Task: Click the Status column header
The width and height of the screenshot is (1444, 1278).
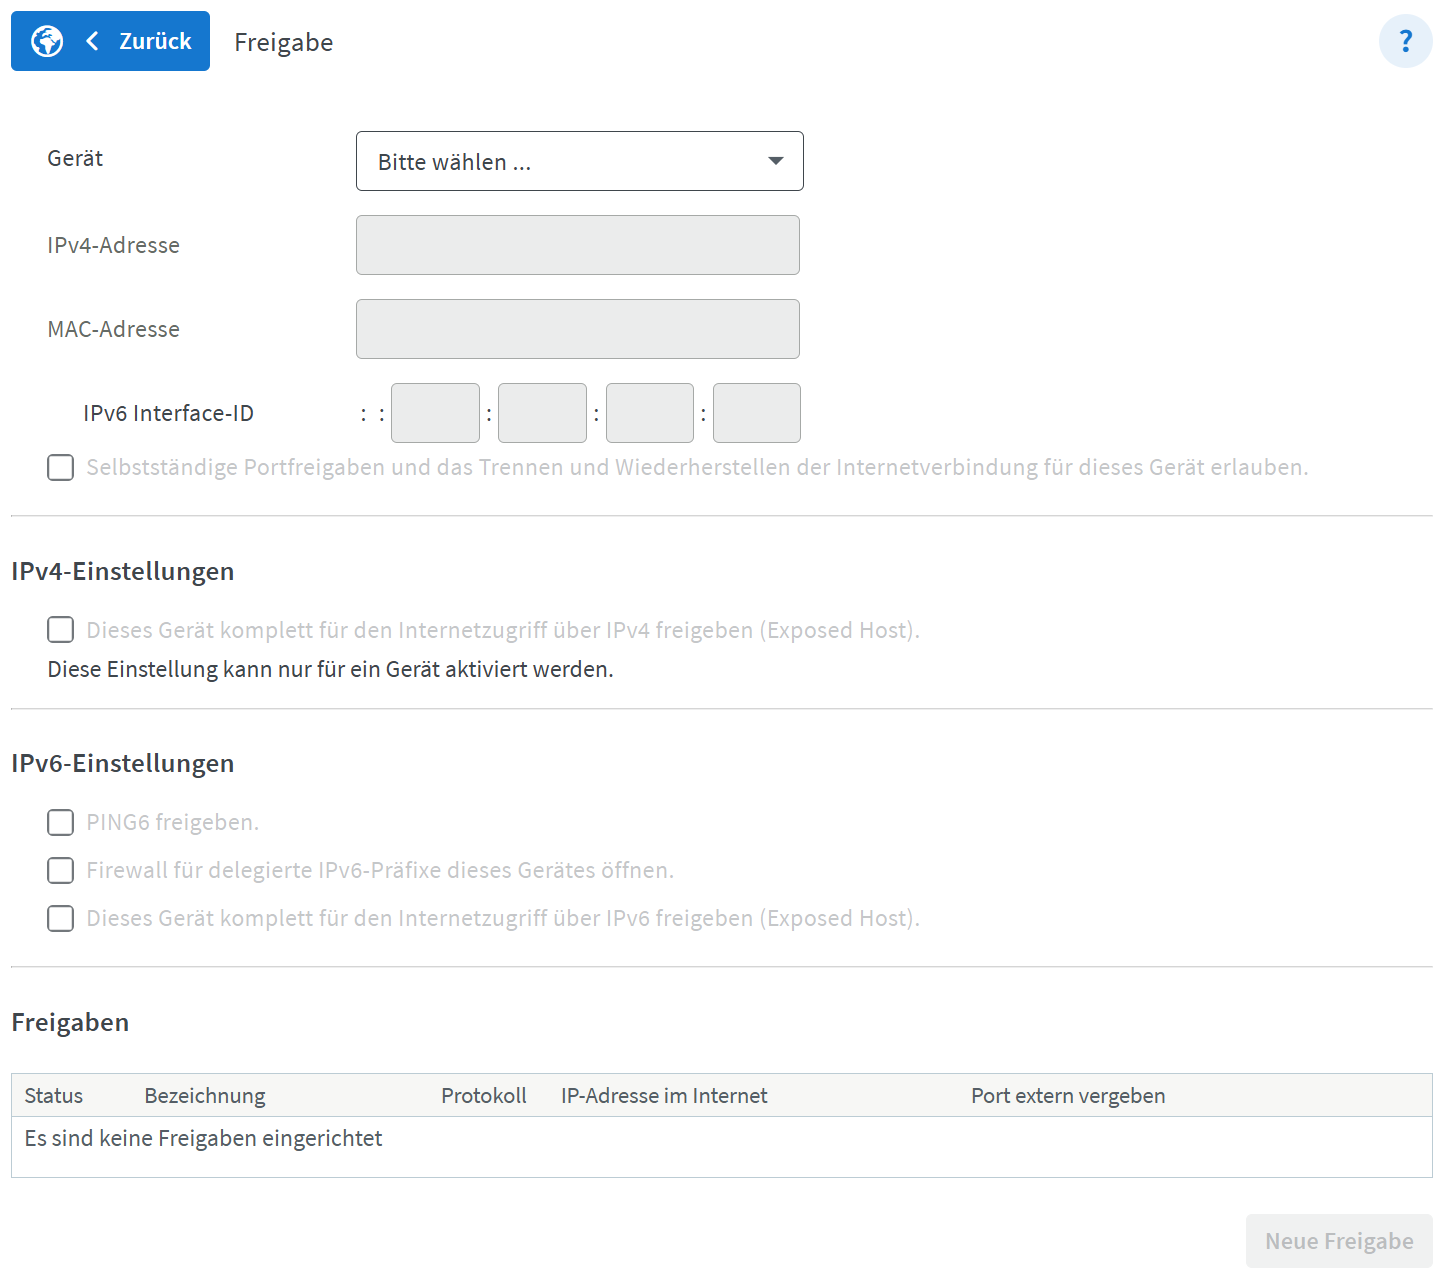Action: (54, 1096)
